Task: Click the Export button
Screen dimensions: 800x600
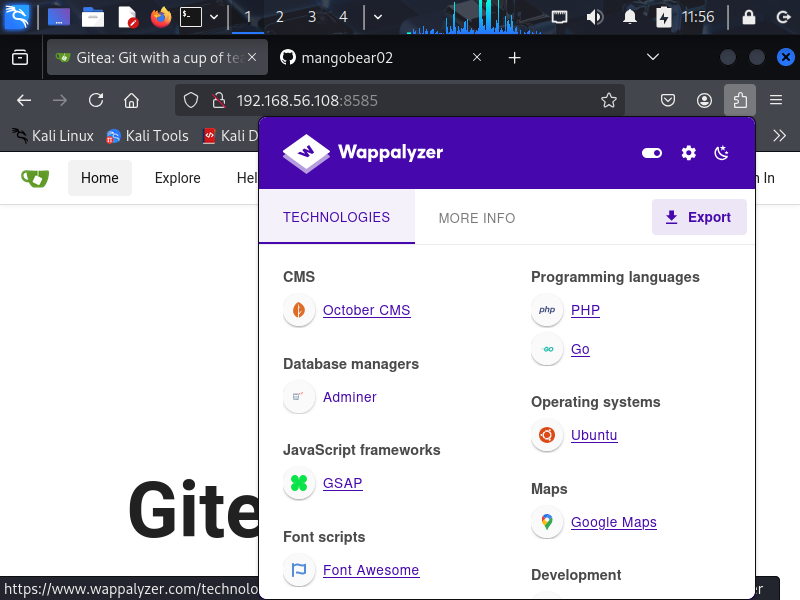Action: click(x=699, y=217)
